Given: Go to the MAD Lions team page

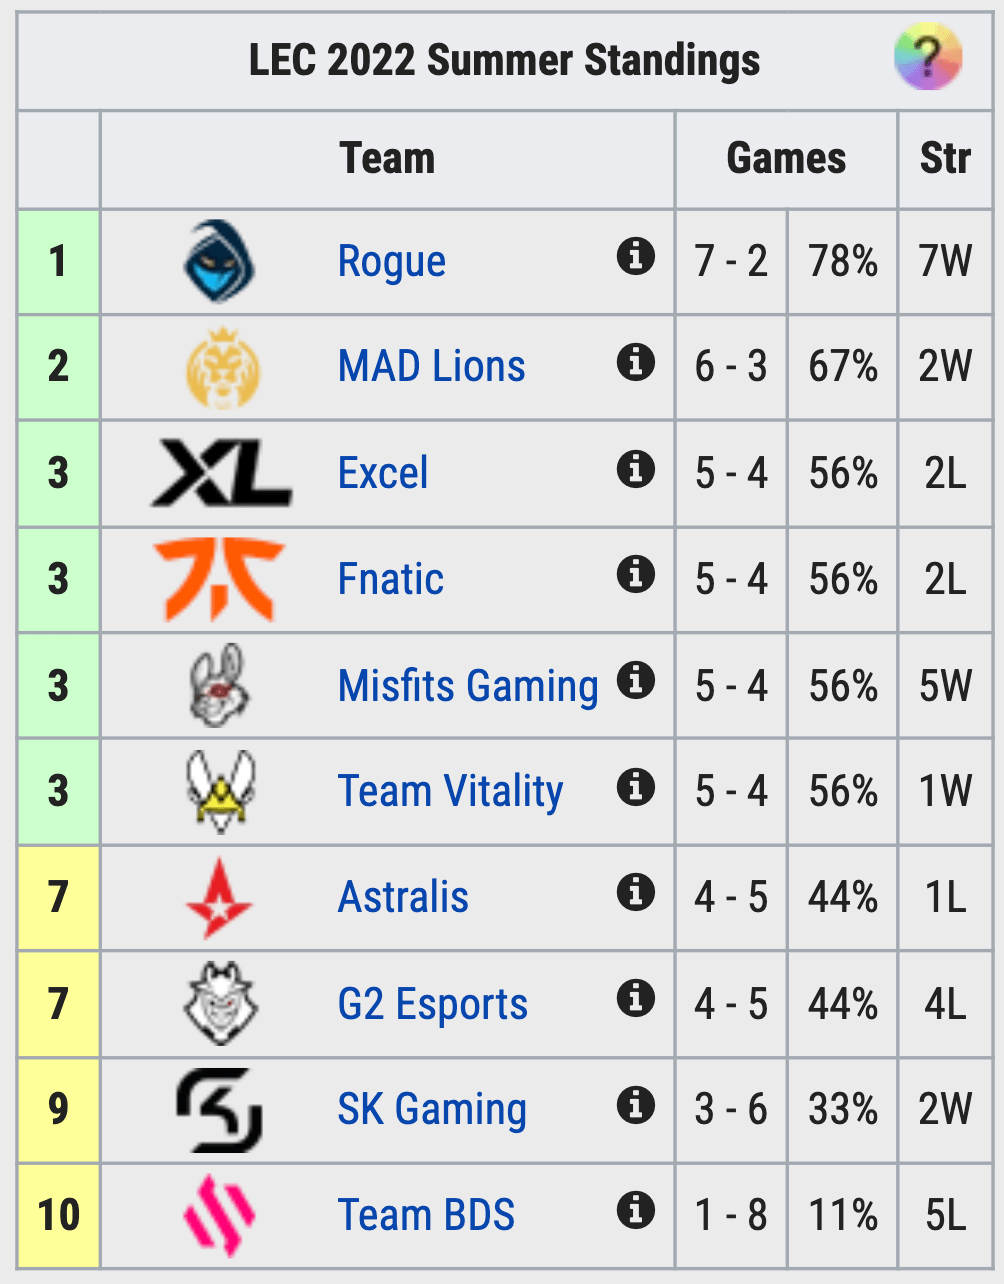Looking at the screenshot, I should point(432,367).
